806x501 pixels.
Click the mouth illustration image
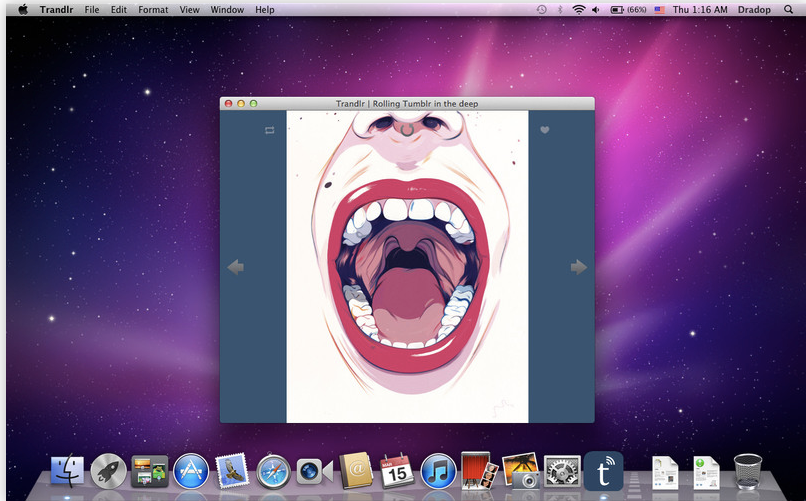point(407,267)
